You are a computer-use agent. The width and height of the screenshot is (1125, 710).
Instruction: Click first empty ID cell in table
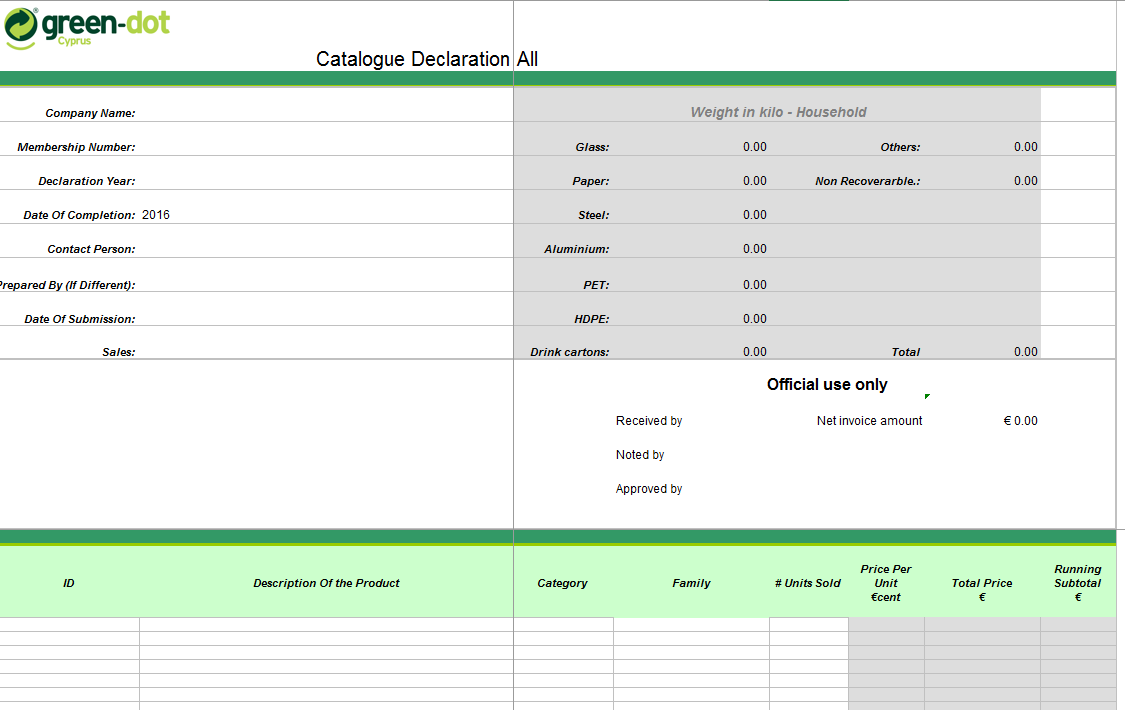click(70, 625)
